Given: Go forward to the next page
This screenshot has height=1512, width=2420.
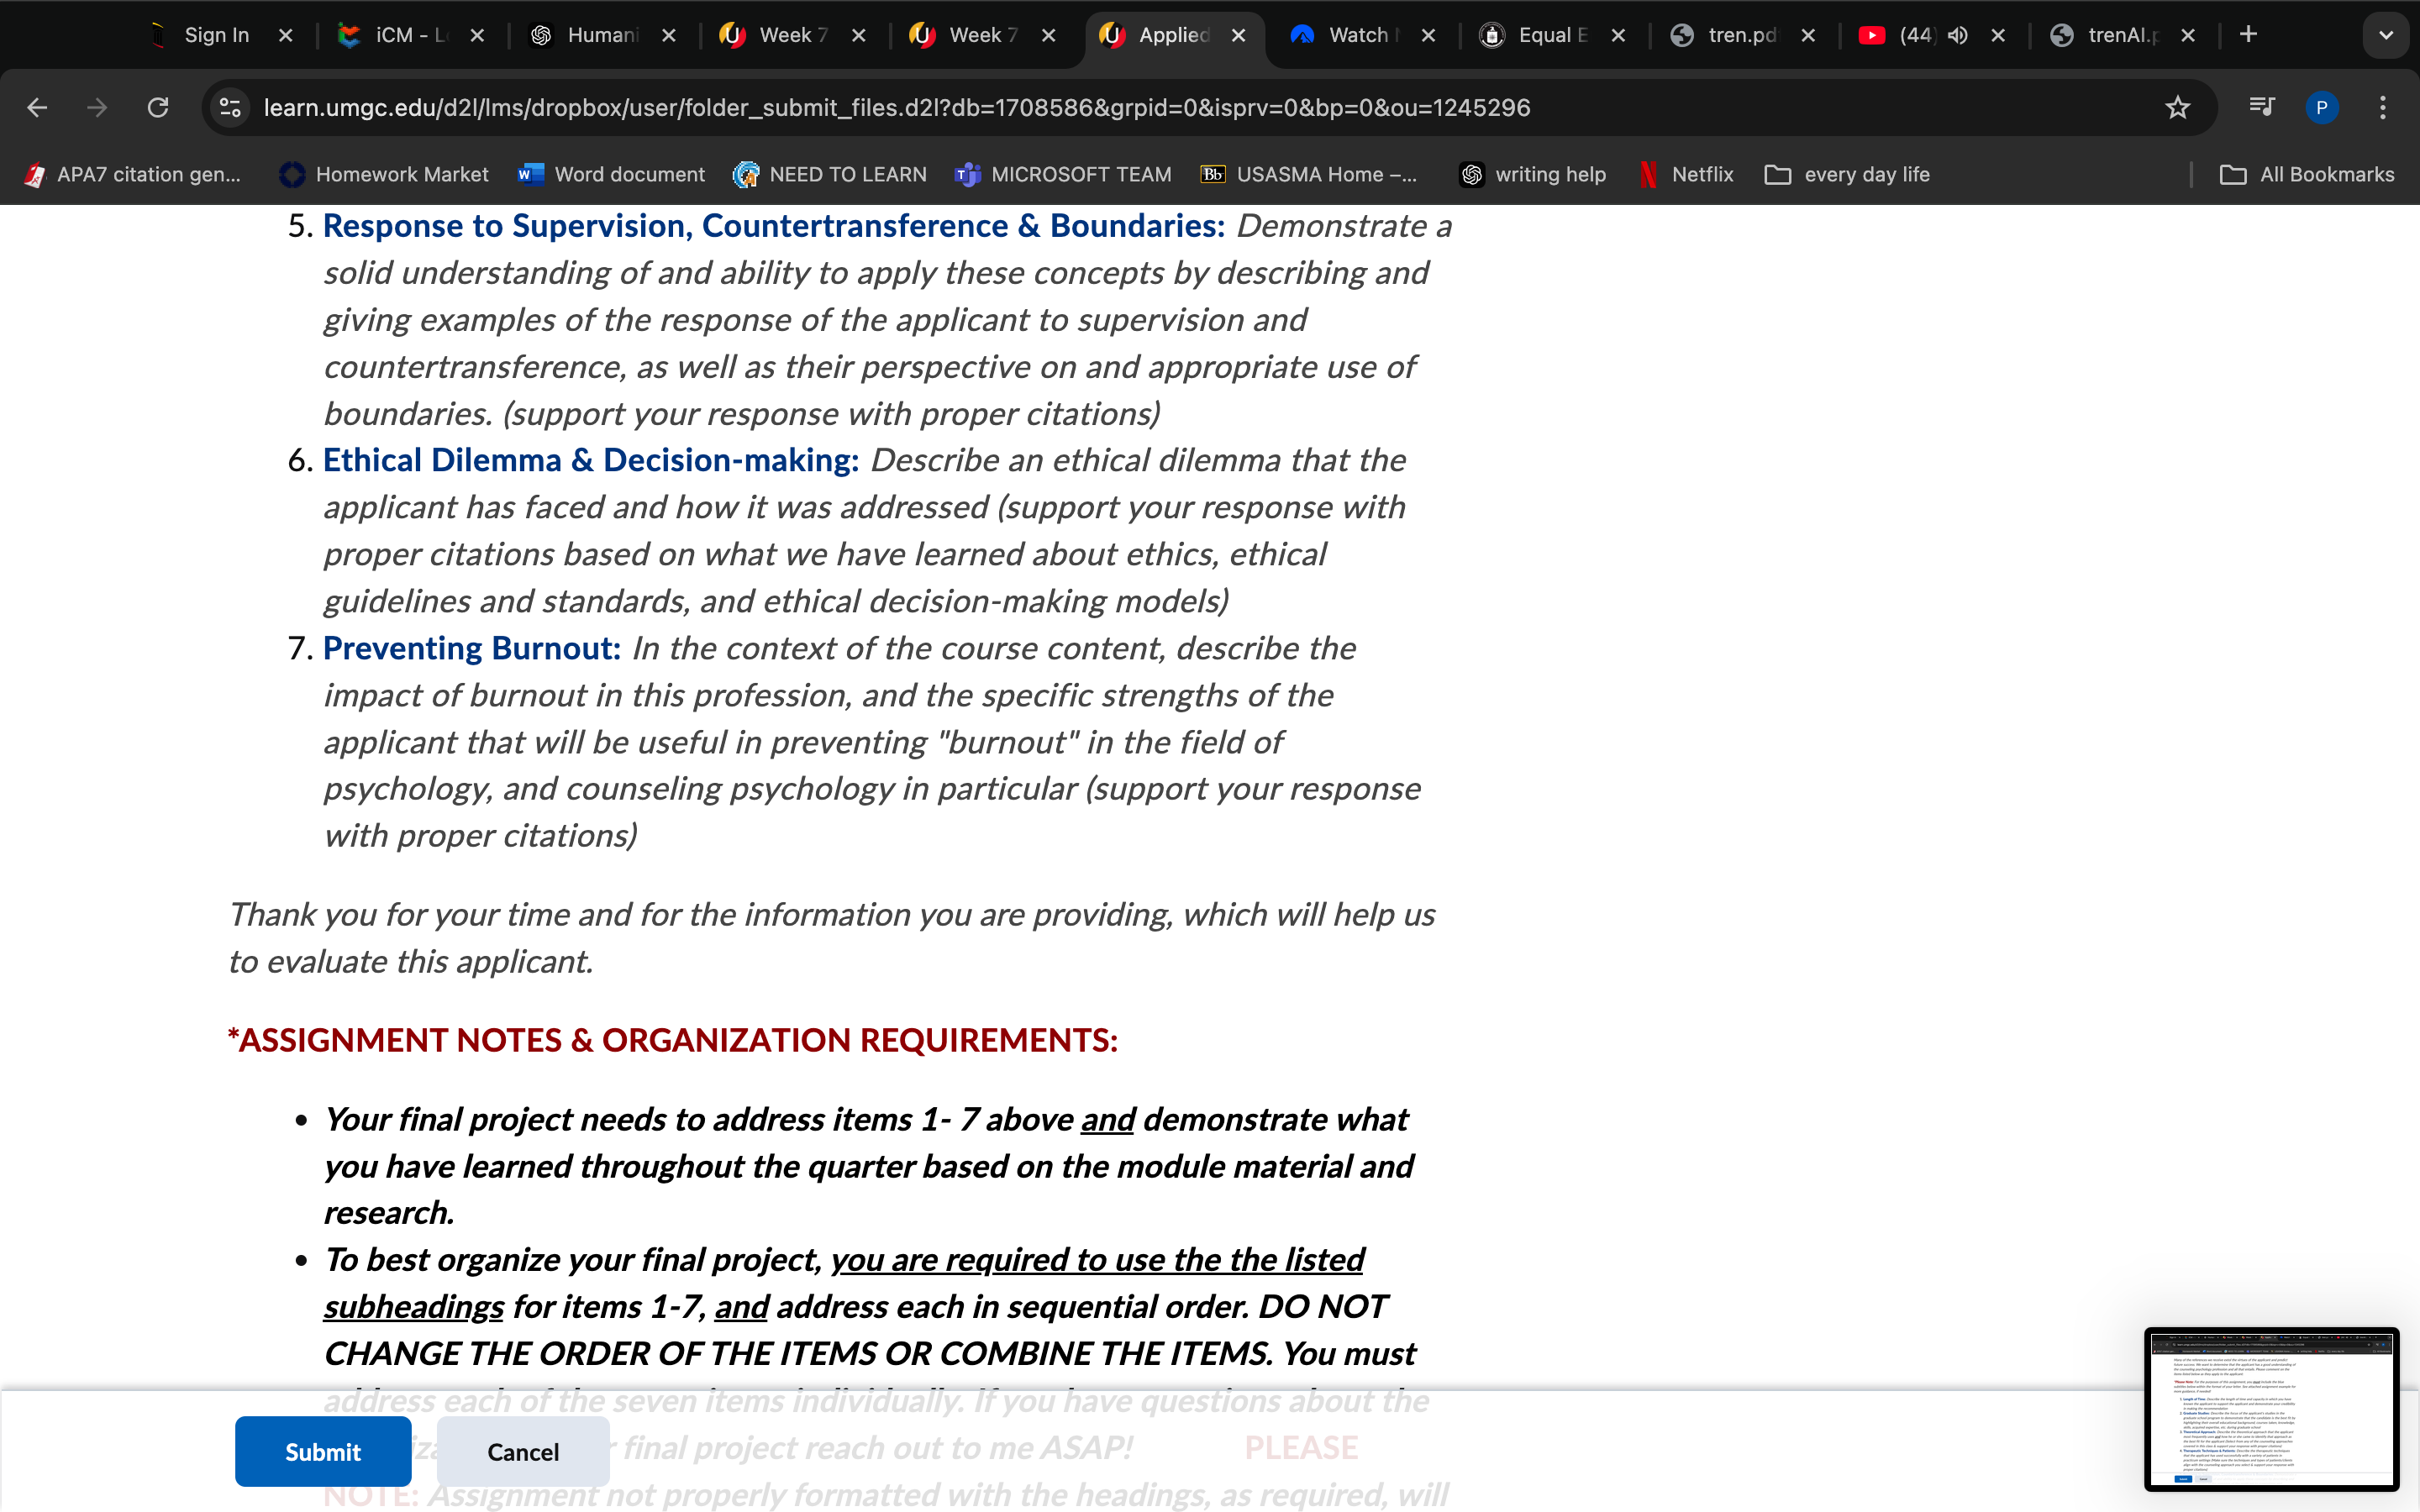Looking at the screenshot, I should (97, 107).
